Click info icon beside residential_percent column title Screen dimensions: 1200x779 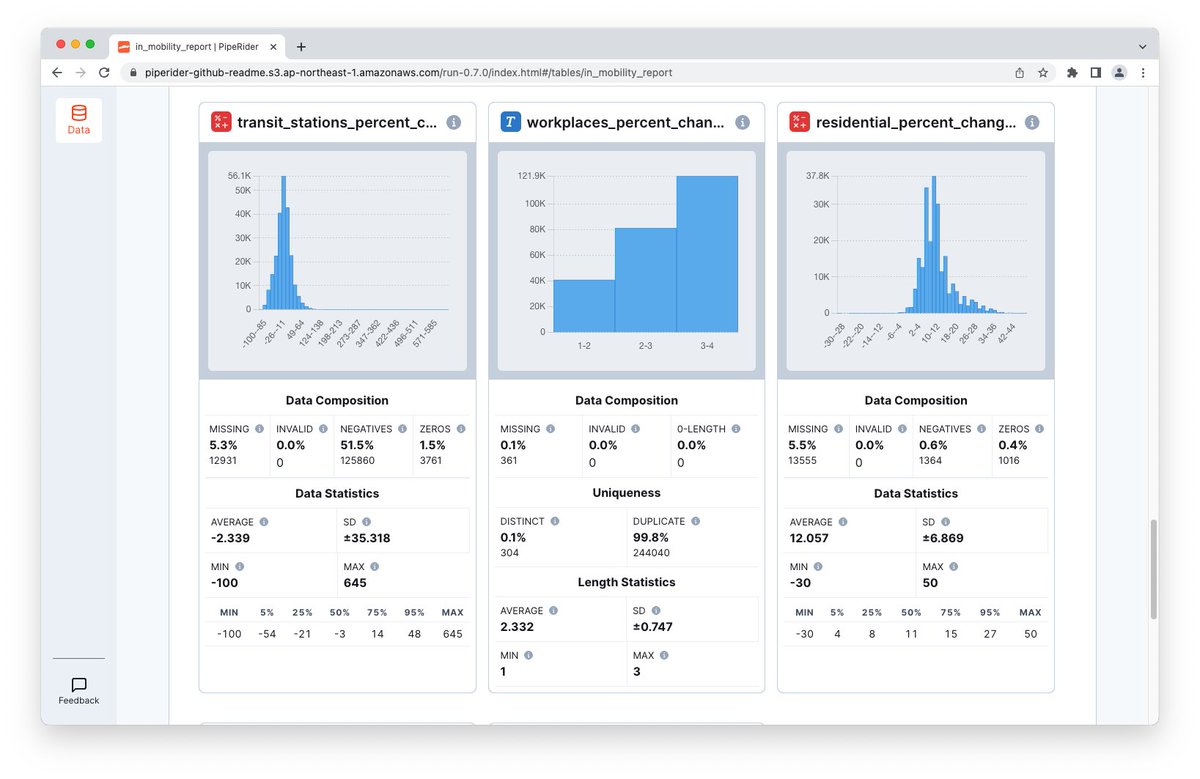click(1032, 122)
